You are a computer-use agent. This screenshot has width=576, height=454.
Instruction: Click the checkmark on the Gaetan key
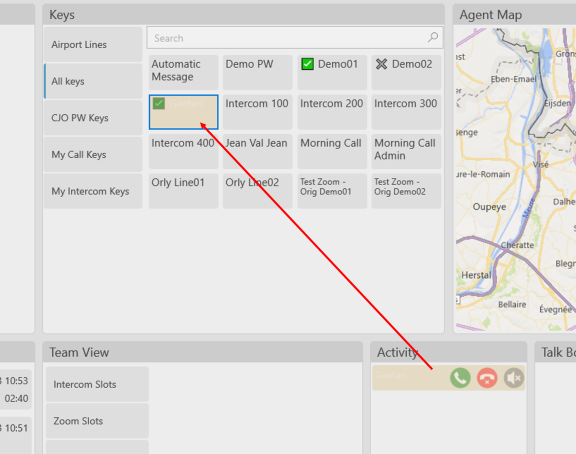[159, 103]
